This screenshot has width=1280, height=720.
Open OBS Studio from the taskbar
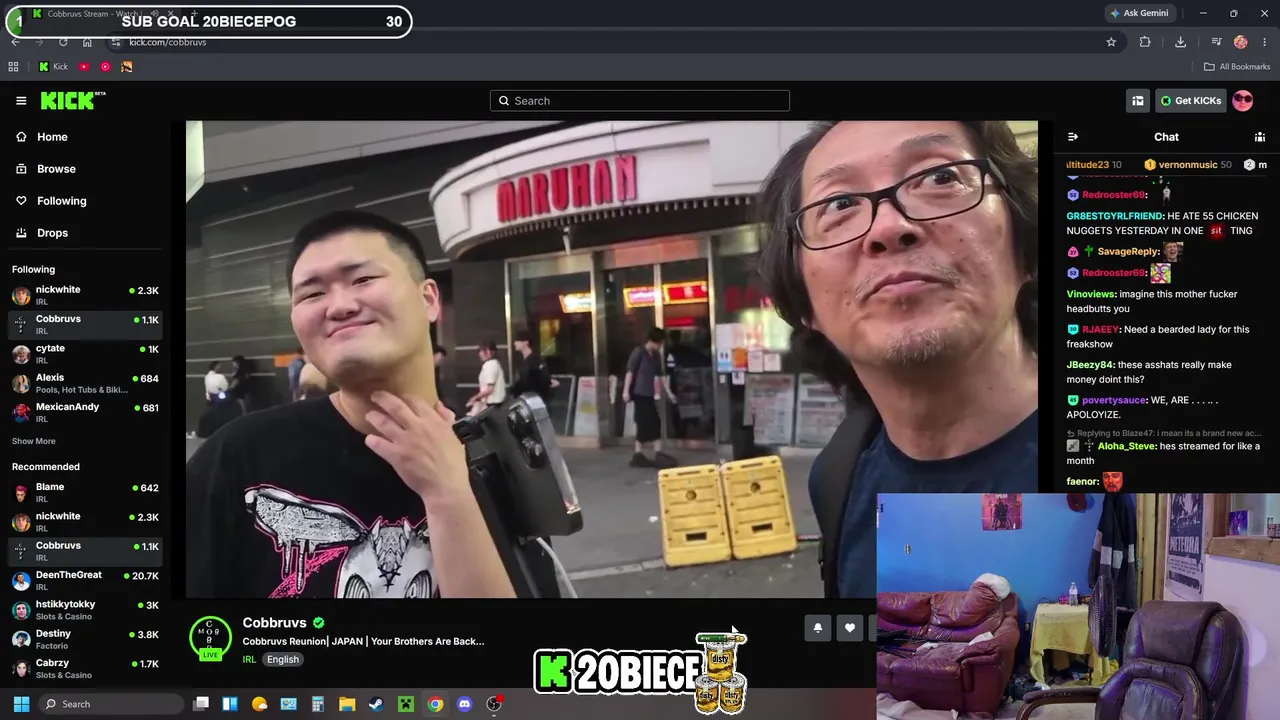493,704
